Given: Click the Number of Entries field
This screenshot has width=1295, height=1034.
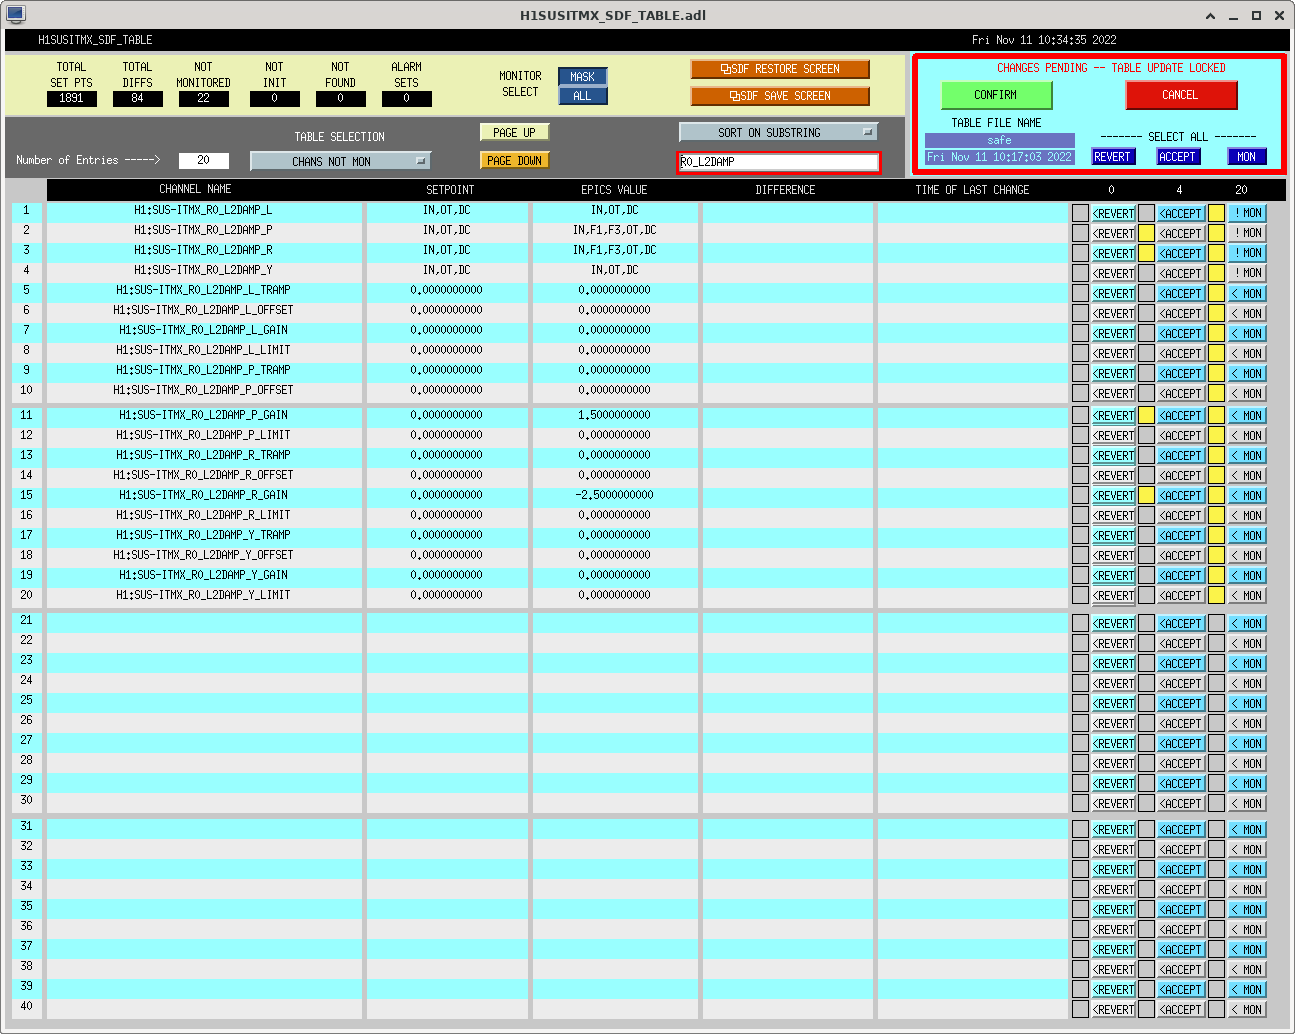Looking at the screenshot, I should click(203, 160).
